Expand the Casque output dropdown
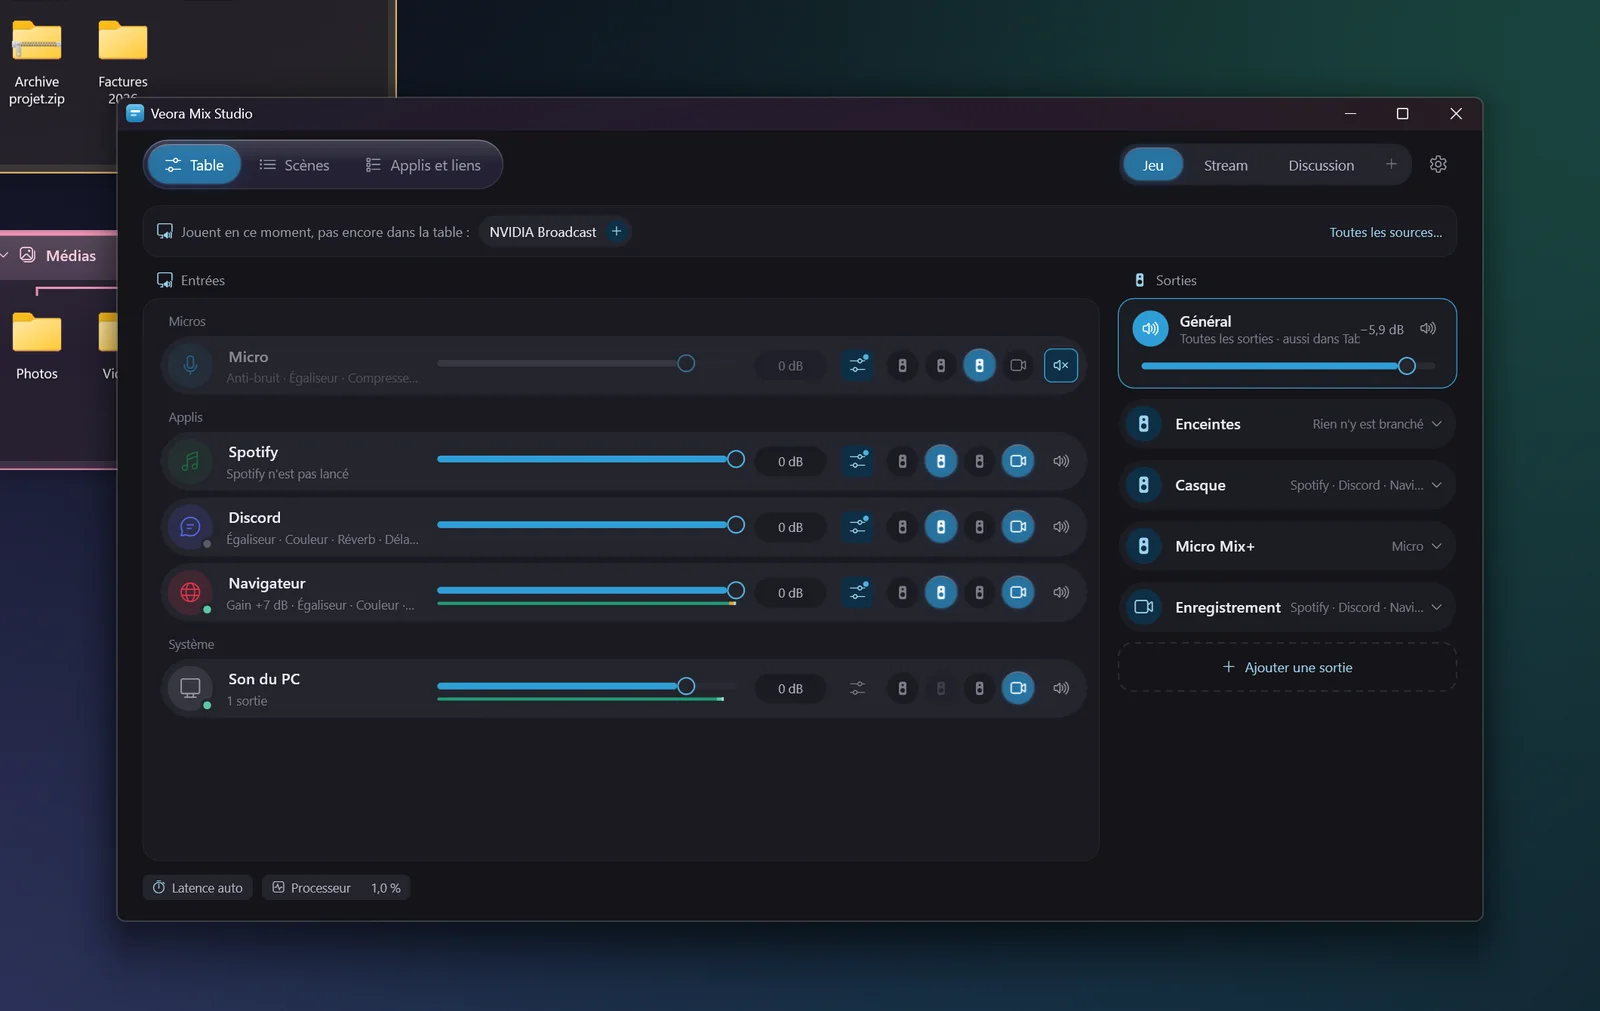 (1437, 485)
